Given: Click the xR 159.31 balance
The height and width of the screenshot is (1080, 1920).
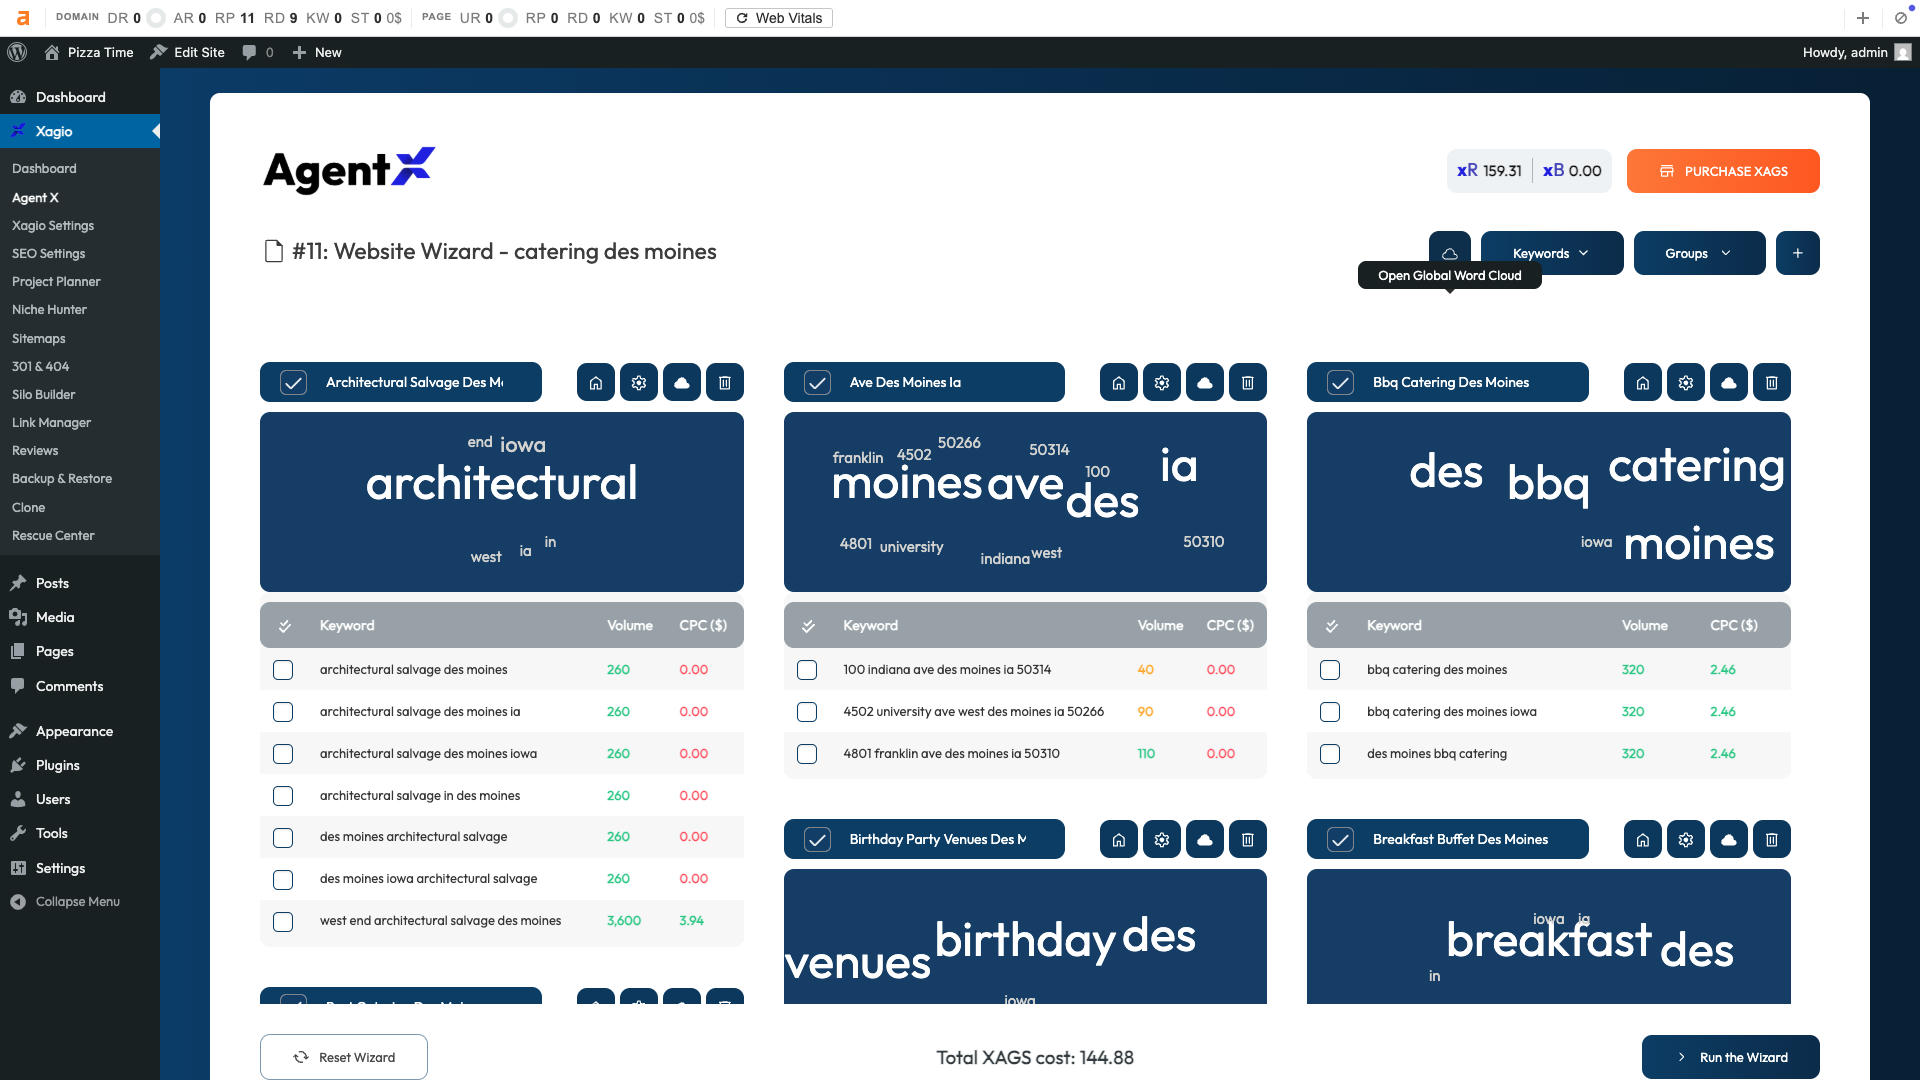Looking at the screenshot, I should pyautogui.click(x=1489, y=171).
